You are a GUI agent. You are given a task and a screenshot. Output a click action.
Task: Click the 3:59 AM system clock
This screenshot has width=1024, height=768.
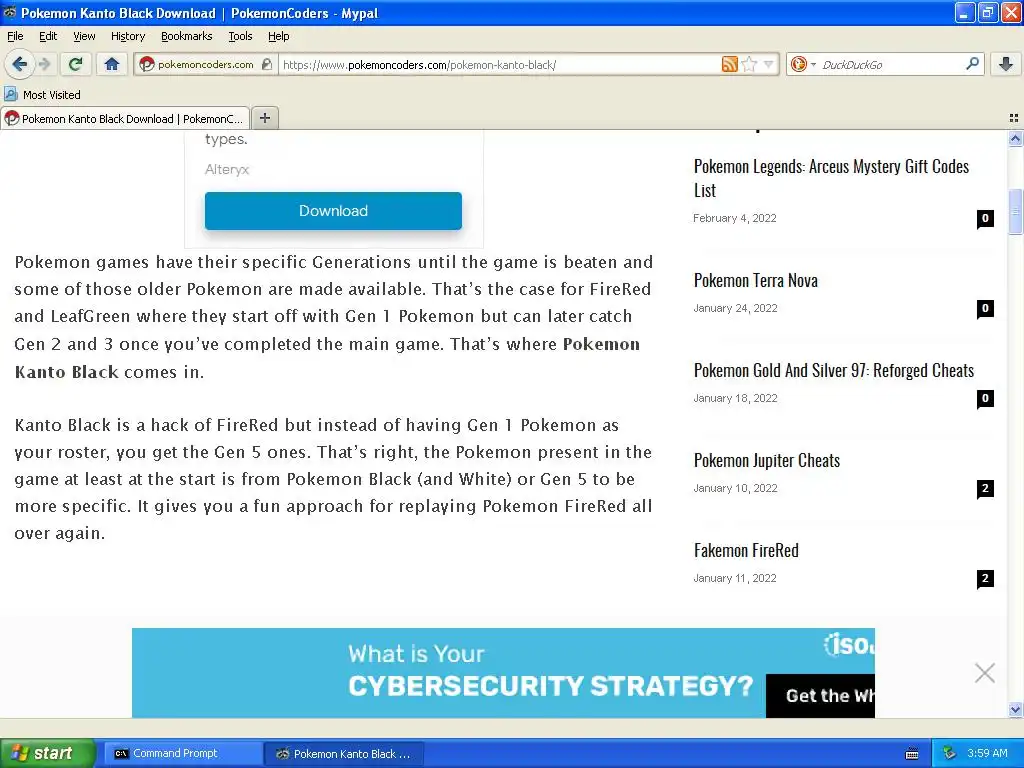(987, 754)
